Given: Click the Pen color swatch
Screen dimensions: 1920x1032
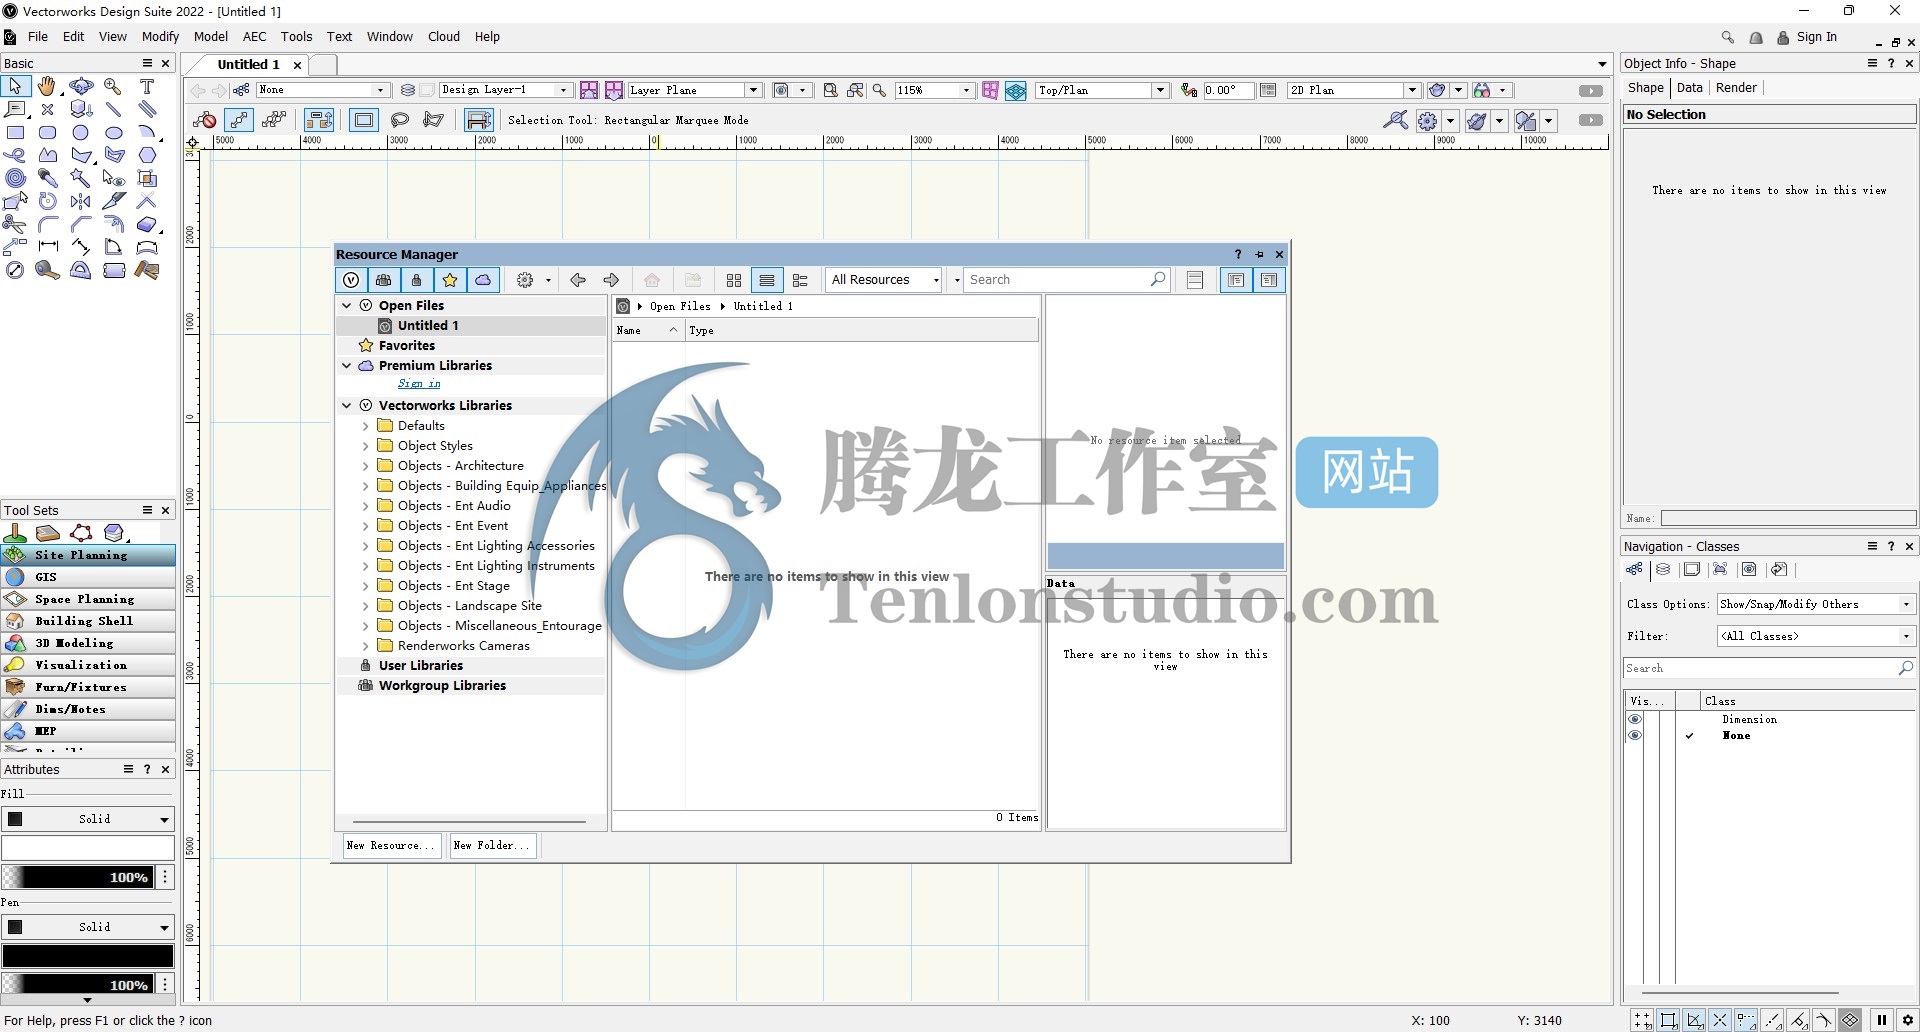Looking at the screenshot, I should point(88,956).
